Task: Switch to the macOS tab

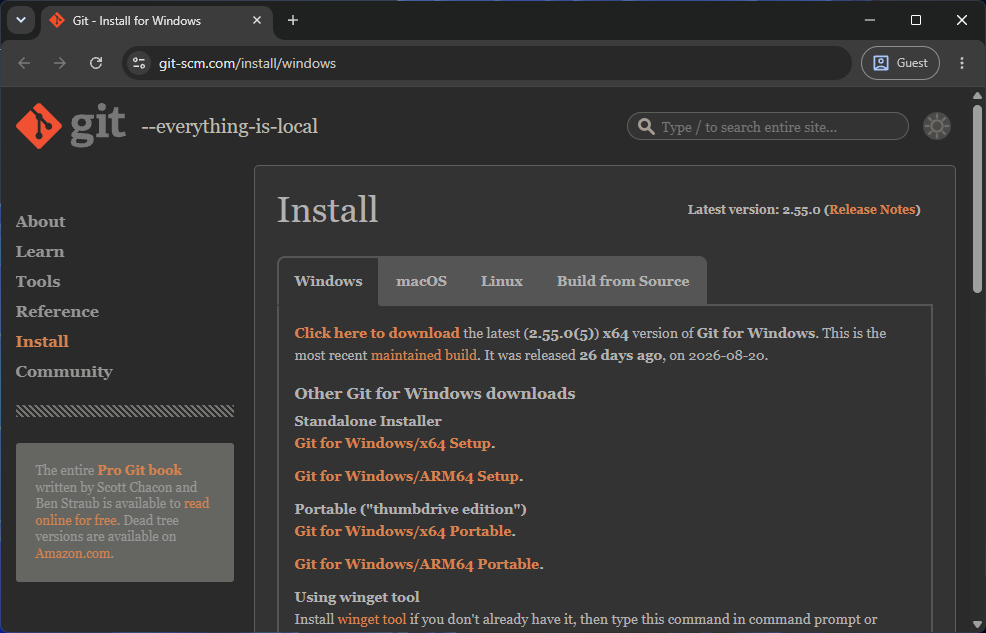Action: [421, 281]
